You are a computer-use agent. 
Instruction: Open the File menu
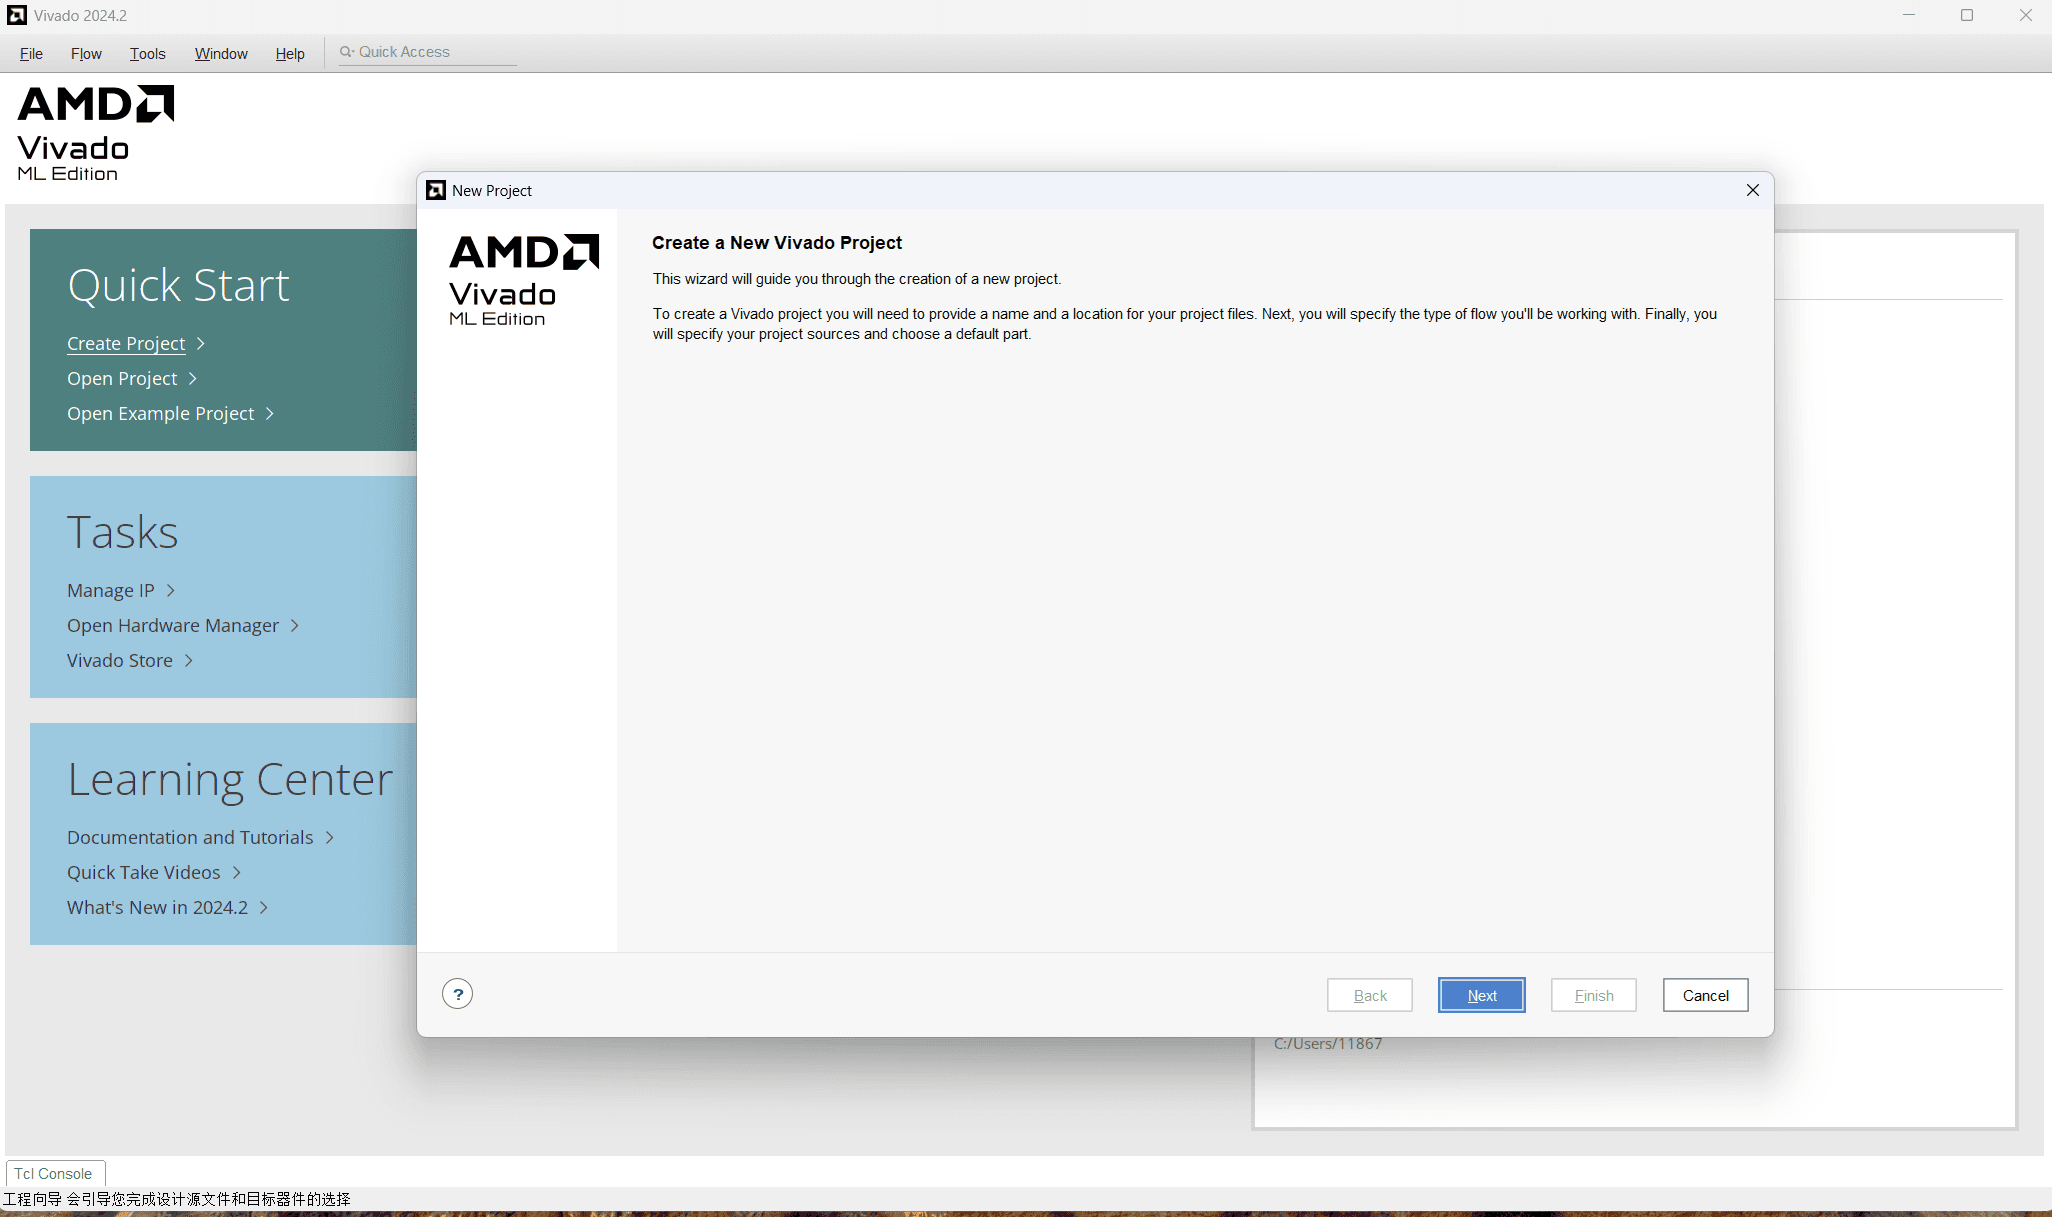click(x=31, y=53)
